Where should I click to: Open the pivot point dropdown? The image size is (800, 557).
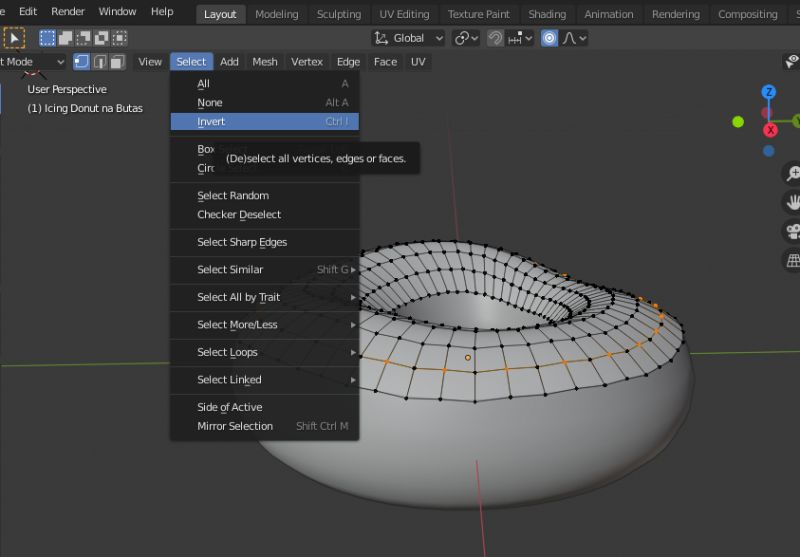(x=466, y=38)
